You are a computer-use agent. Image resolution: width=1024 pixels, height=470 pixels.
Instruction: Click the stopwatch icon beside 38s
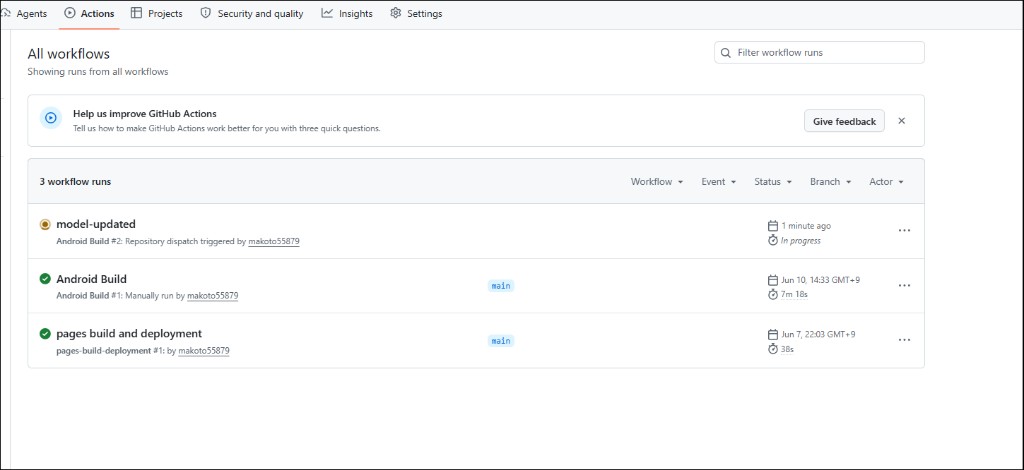coord(773,349)
